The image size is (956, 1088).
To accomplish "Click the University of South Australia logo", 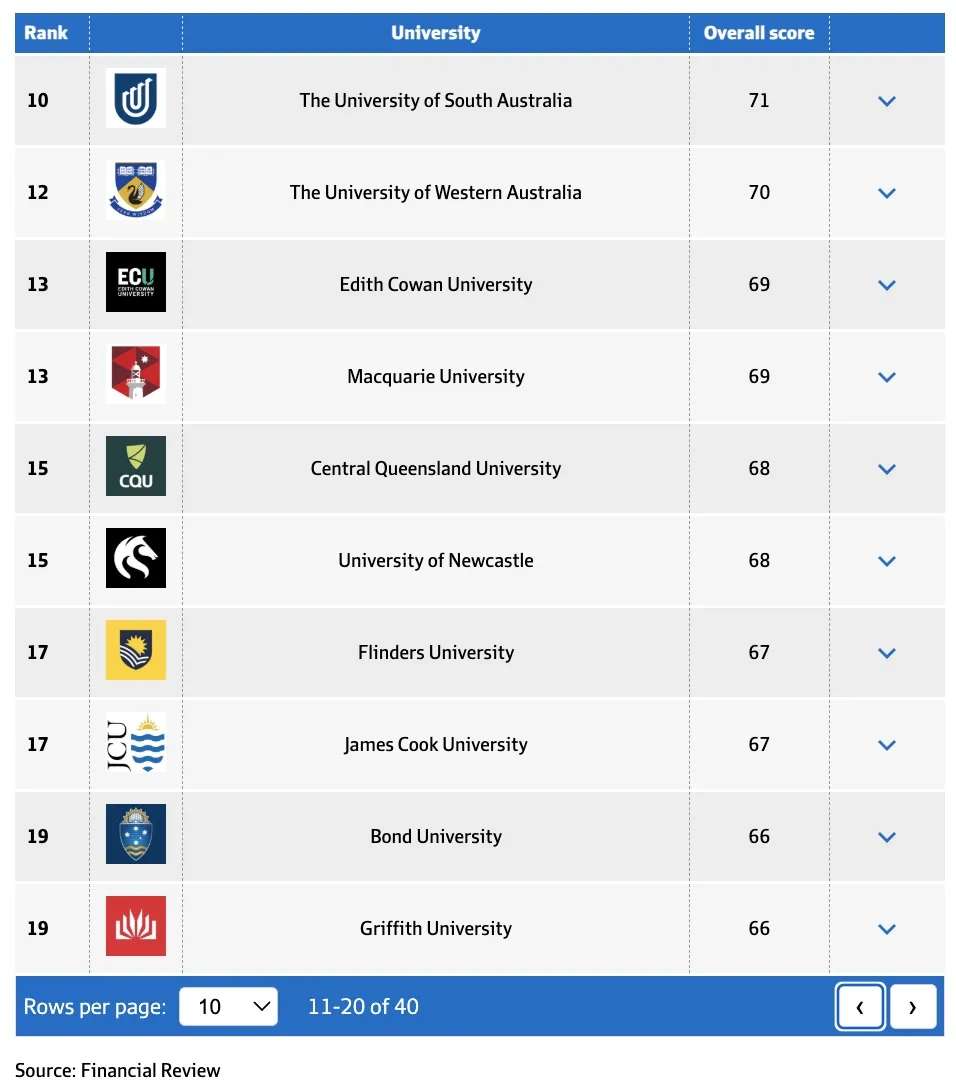I will tap(136, 100).
